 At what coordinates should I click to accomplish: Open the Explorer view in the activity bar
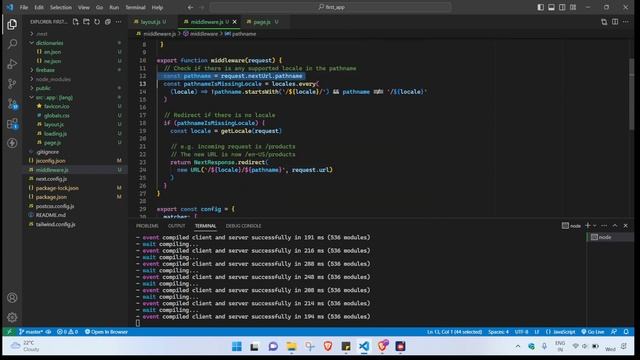tap(12, 24)
